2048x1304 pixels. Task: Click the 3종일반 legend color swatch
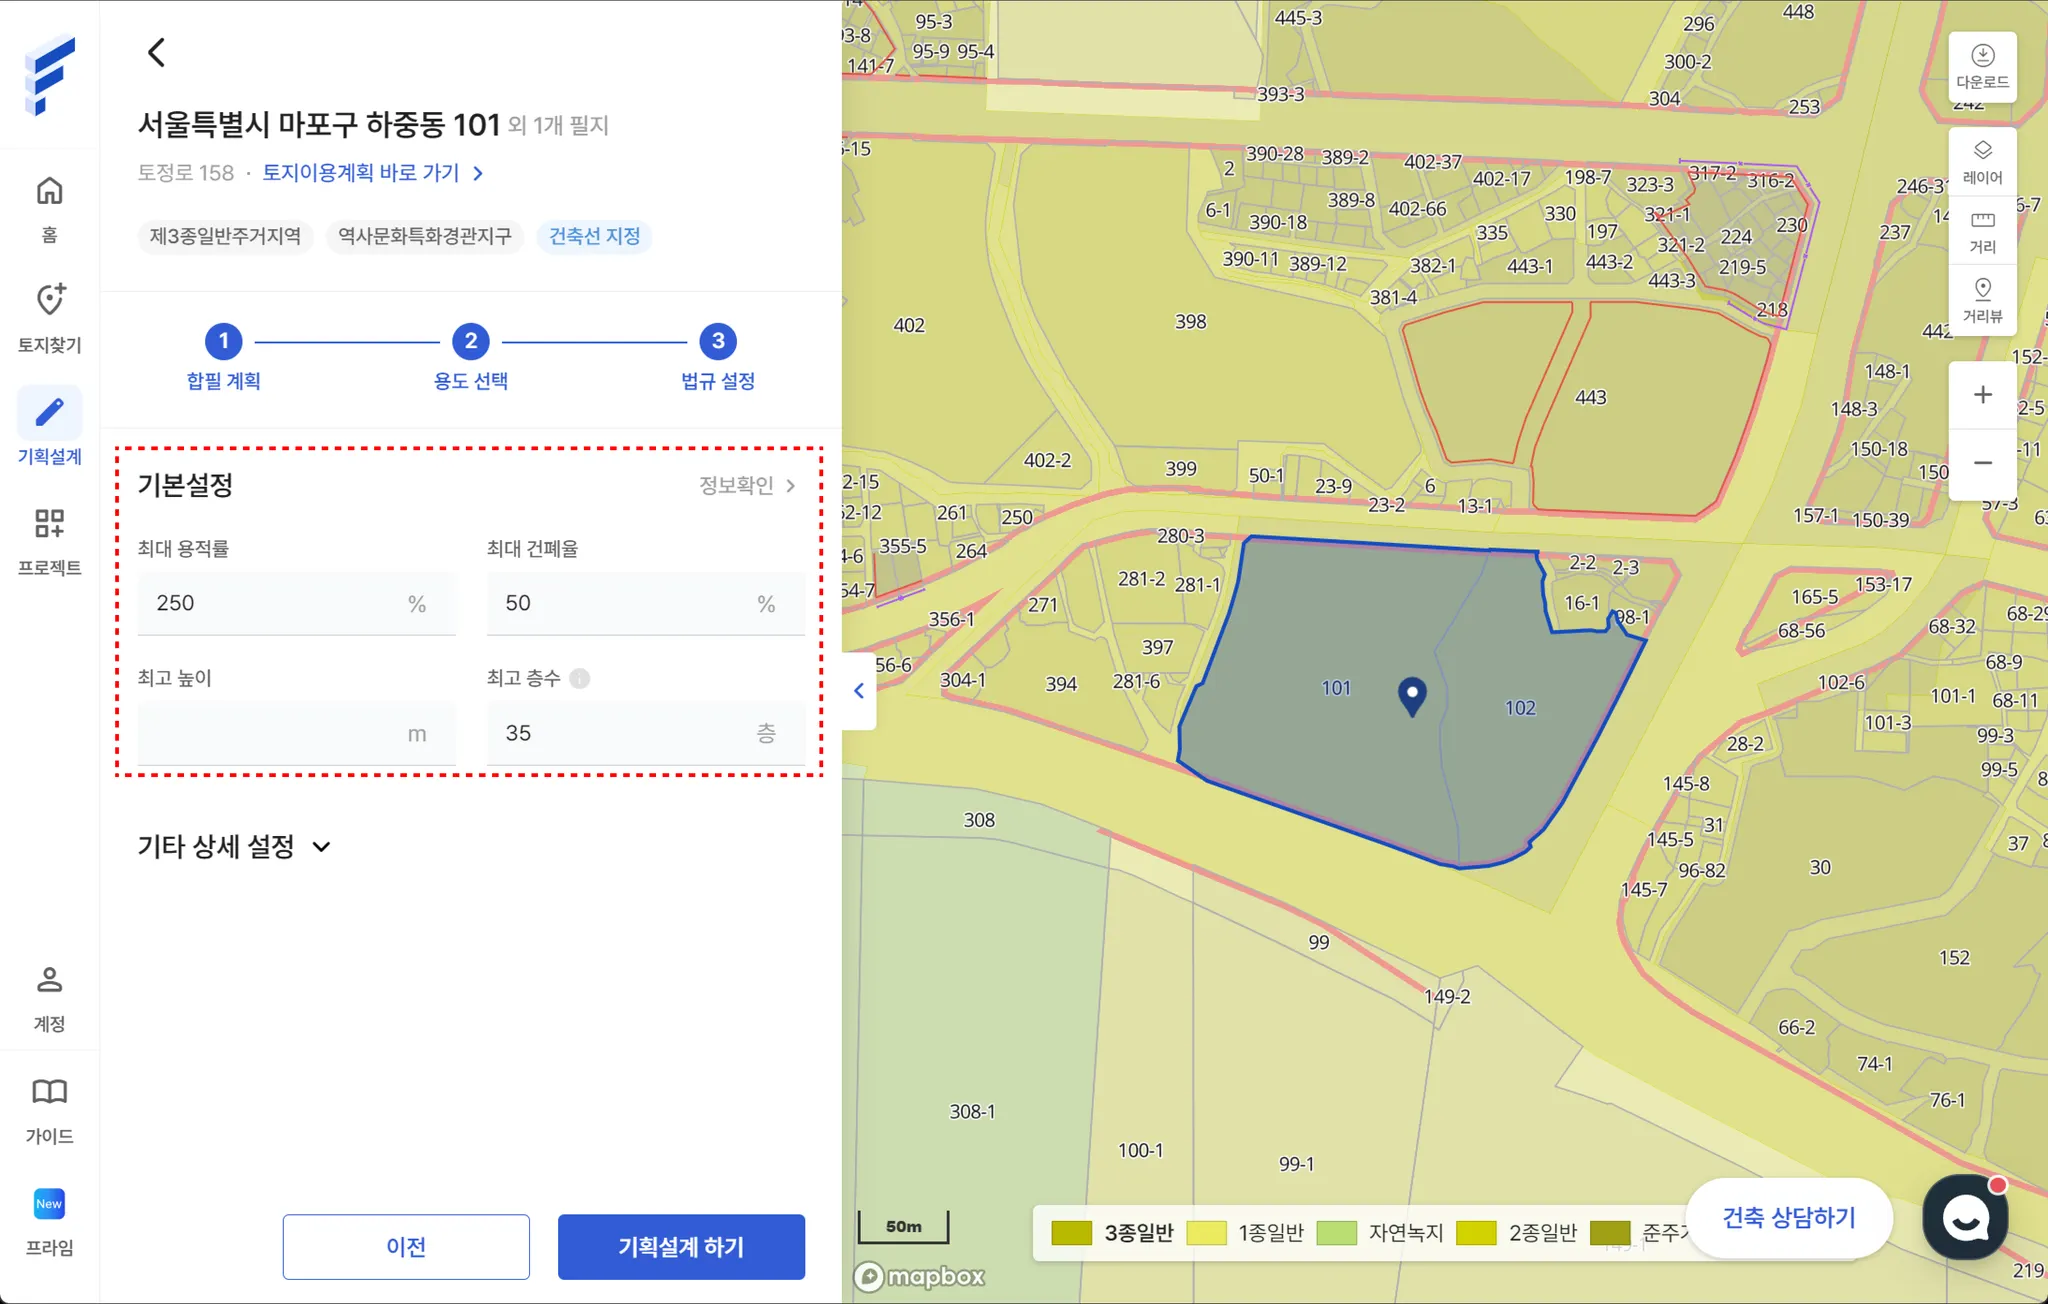(x=1071, y=1233)
